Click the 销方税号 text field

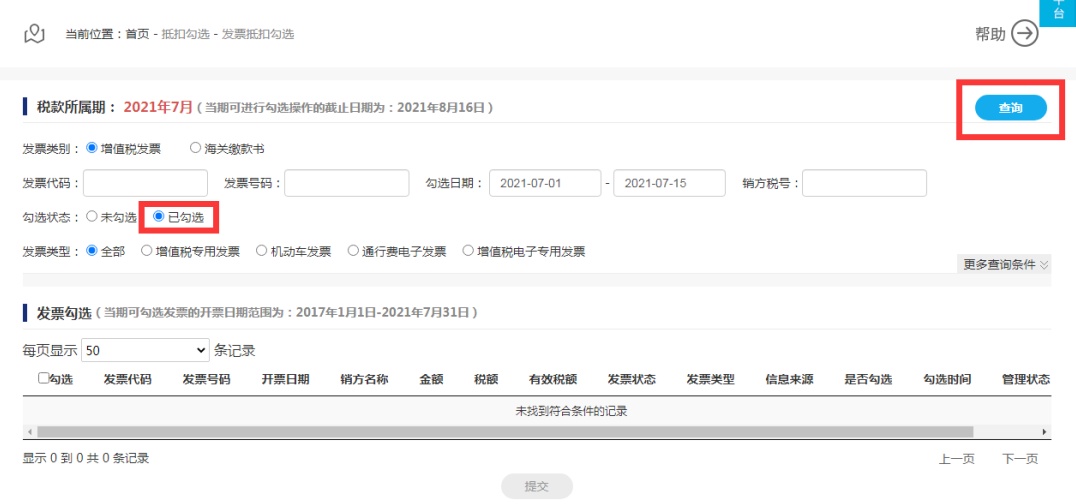pyautogui.click(x=864, y=183)
